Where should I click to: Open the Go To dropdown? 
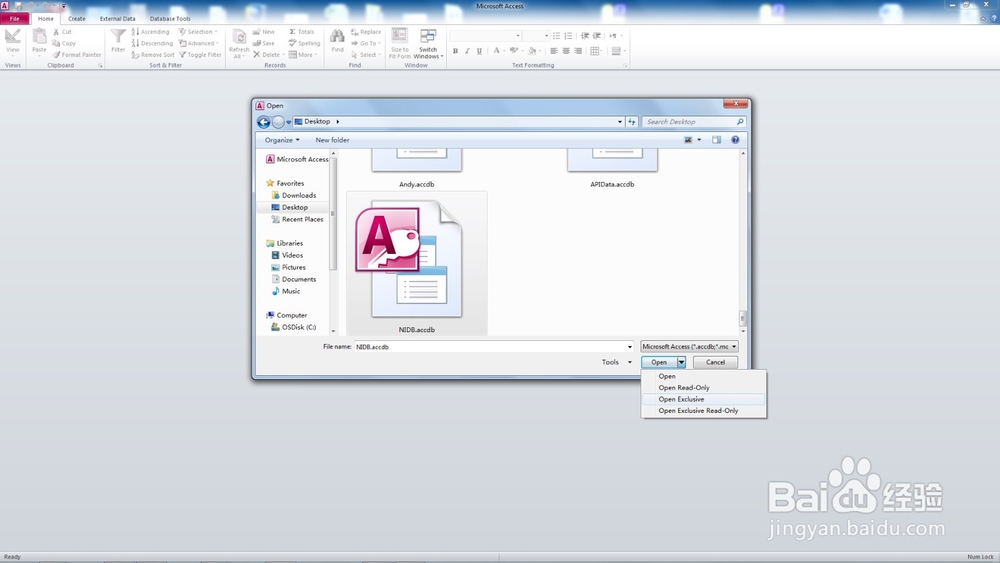(x=366, y=43)
